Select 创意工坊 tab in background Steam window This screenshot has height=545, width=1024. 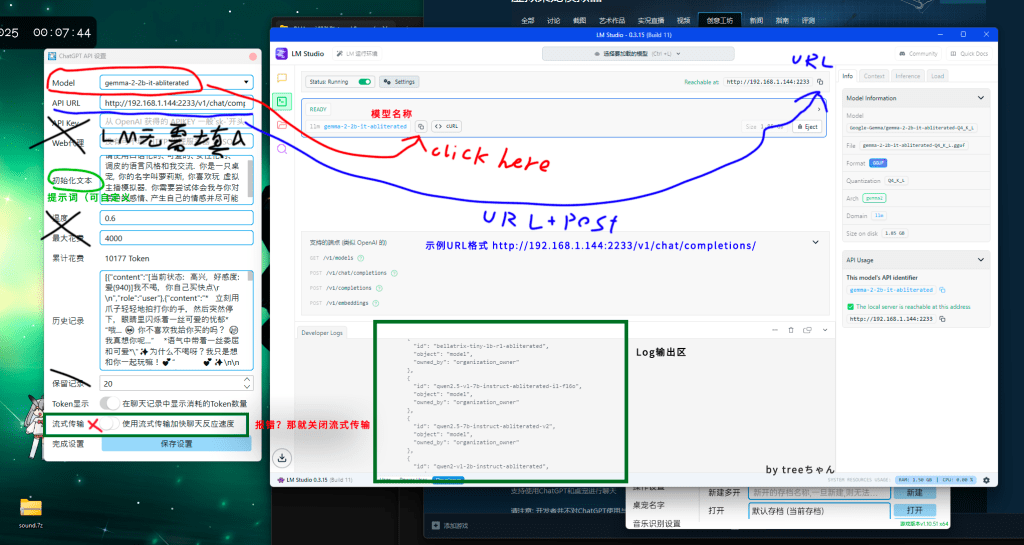click(x=720, y=20)
